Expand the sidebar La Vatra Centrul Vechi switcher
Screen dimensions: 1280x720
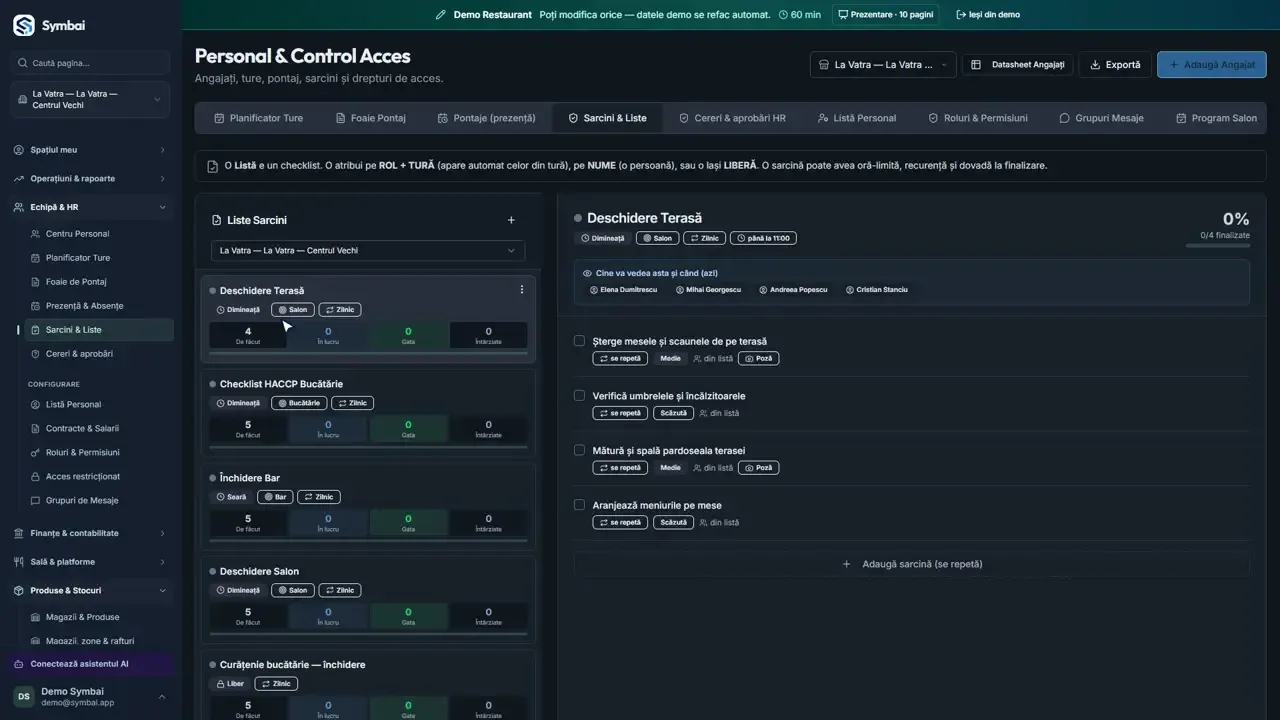(91, 99)
